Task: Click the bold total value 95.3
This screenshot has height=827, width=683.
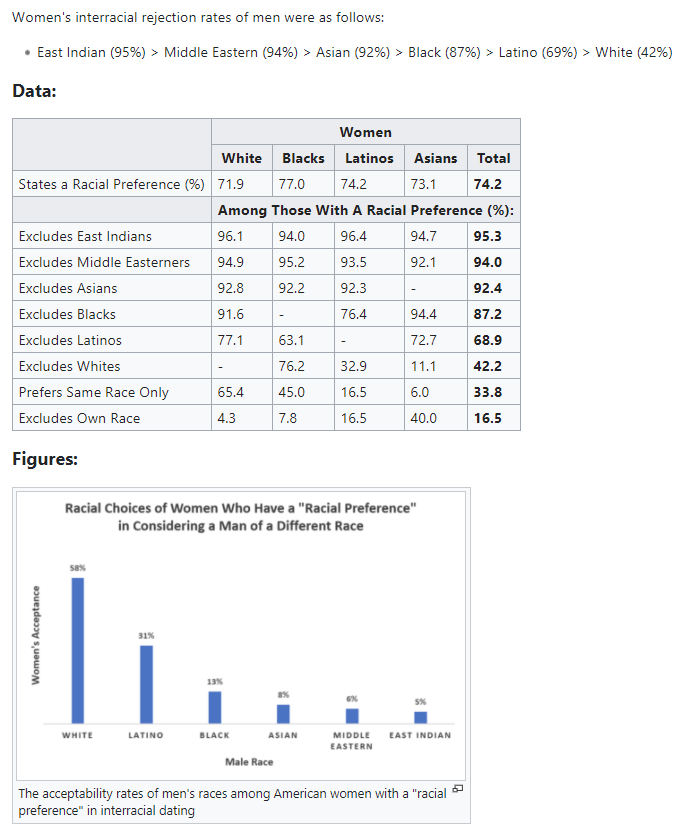Action: coord(494,236)
